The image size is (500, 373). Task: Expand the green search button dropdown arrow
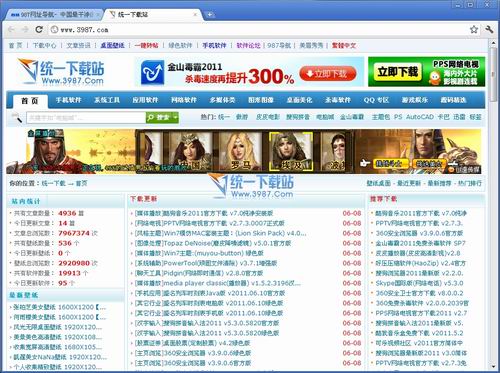pyautogui.click(x=175, y=117)
